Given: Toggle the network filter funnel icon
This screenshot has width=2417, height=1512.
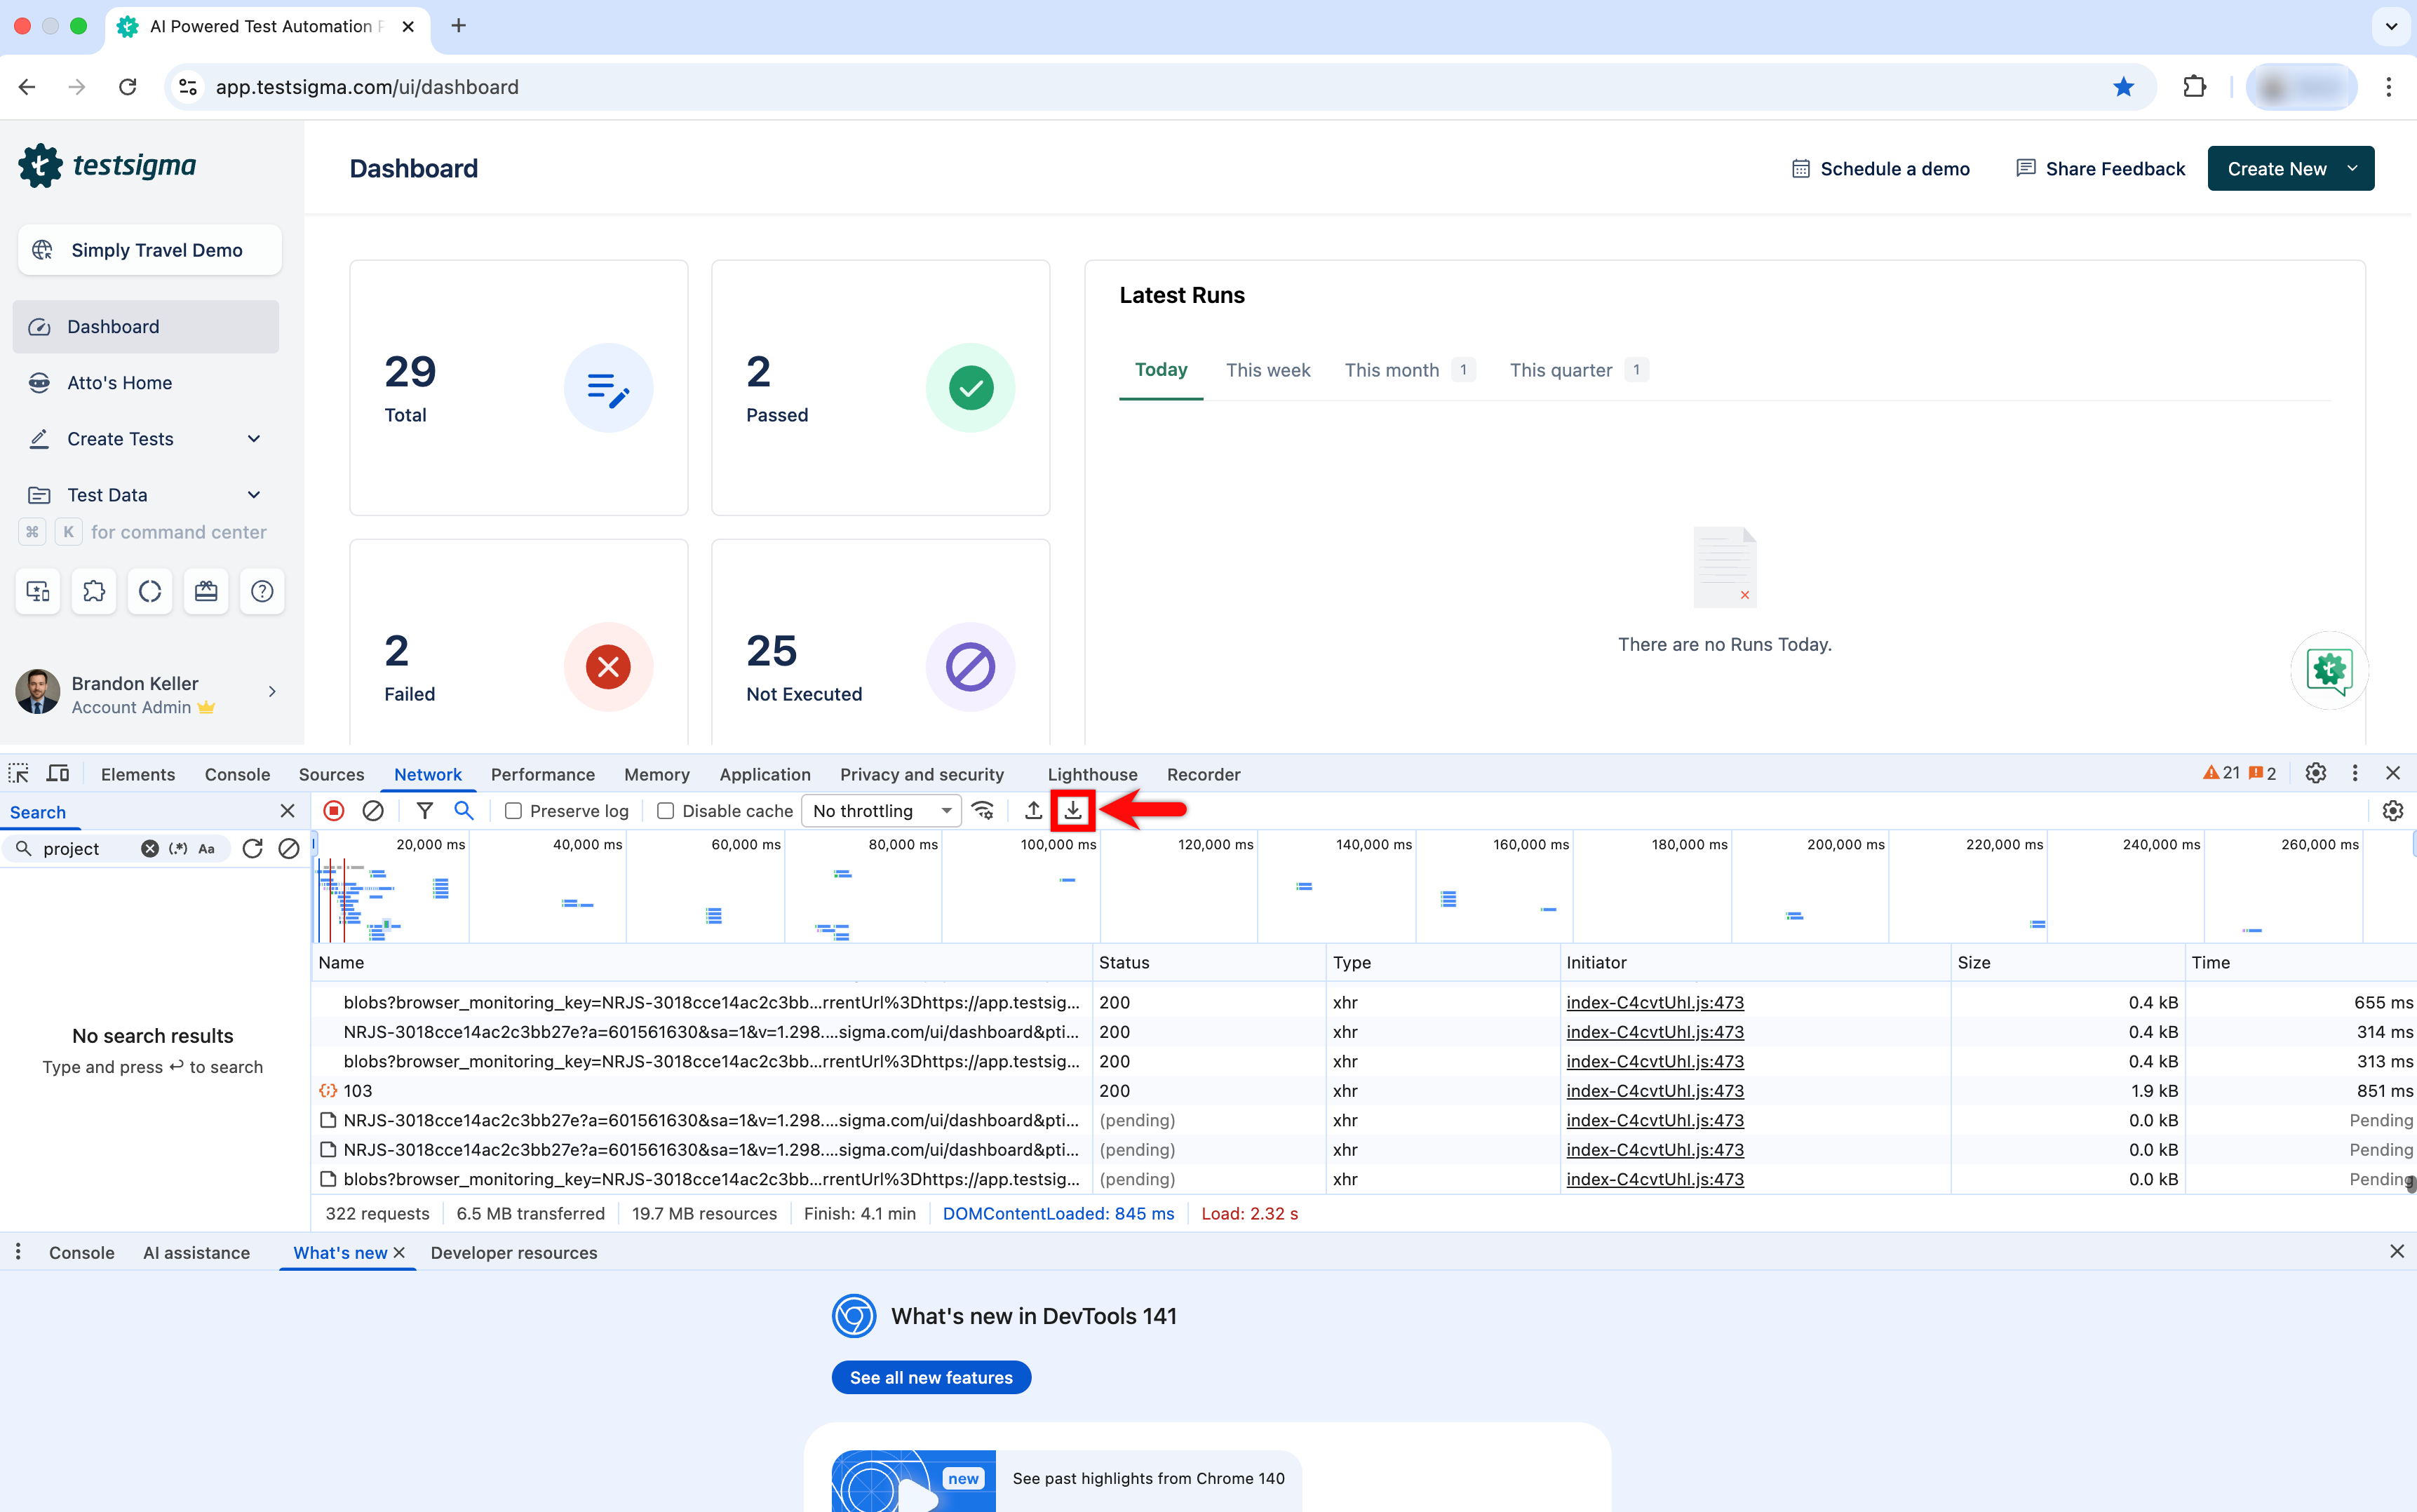Looking at the screenshot, I should (425, 811).
